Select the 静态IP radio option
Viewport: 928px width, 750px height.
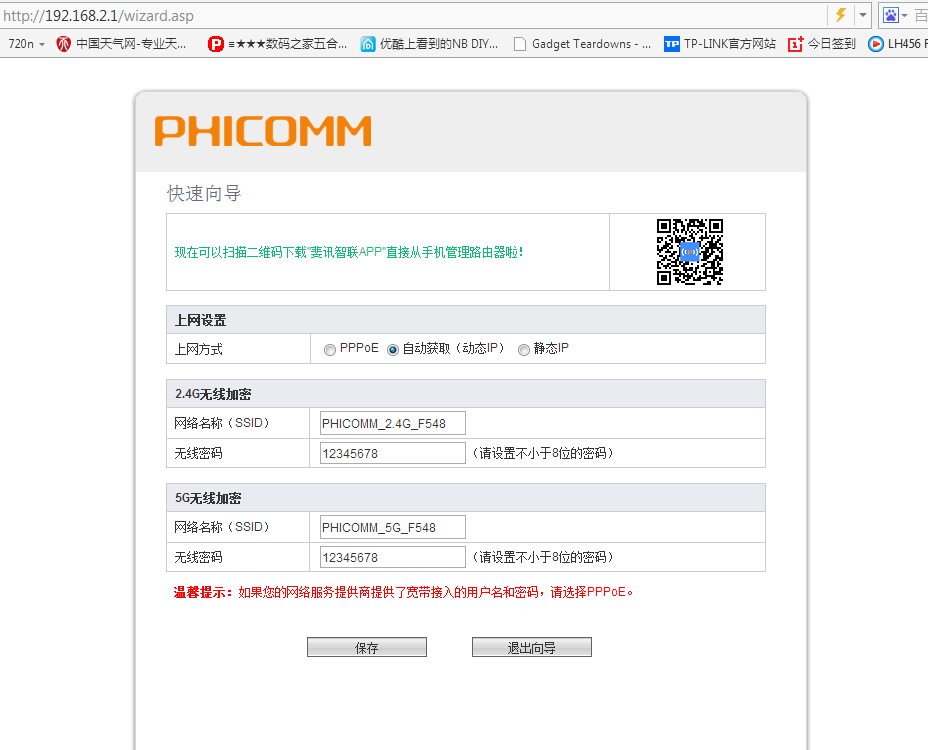pos(524,350)
